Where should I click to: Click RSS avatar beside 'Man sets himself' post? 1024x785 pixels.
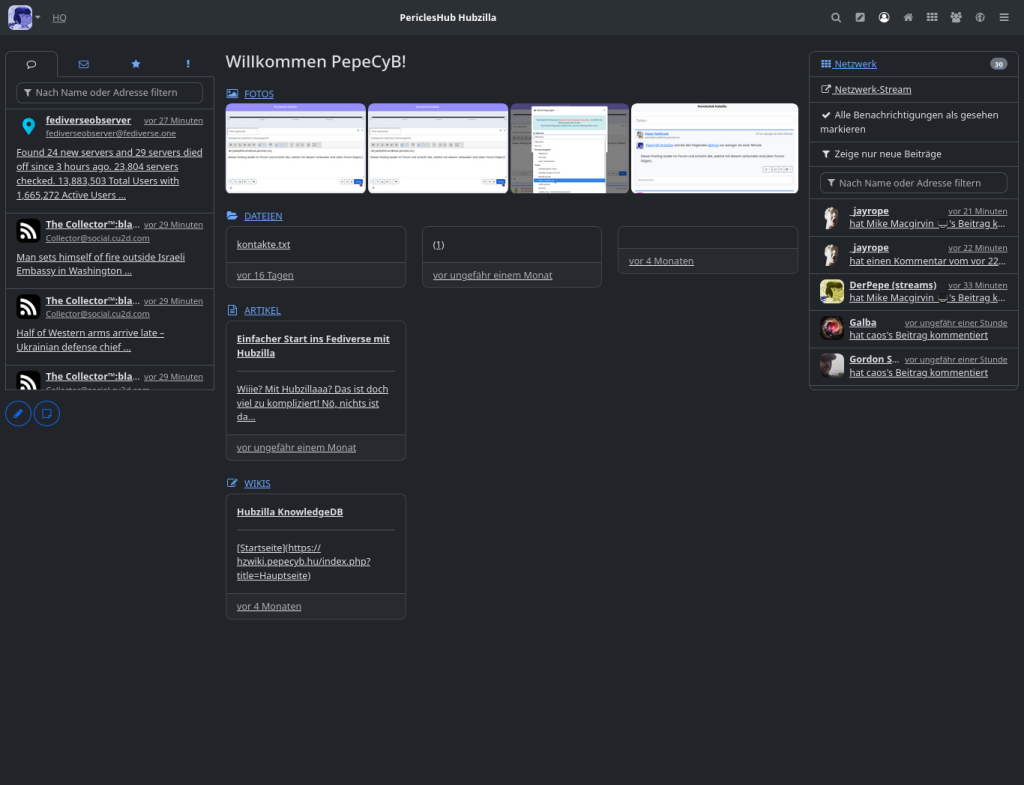(29, 231)
